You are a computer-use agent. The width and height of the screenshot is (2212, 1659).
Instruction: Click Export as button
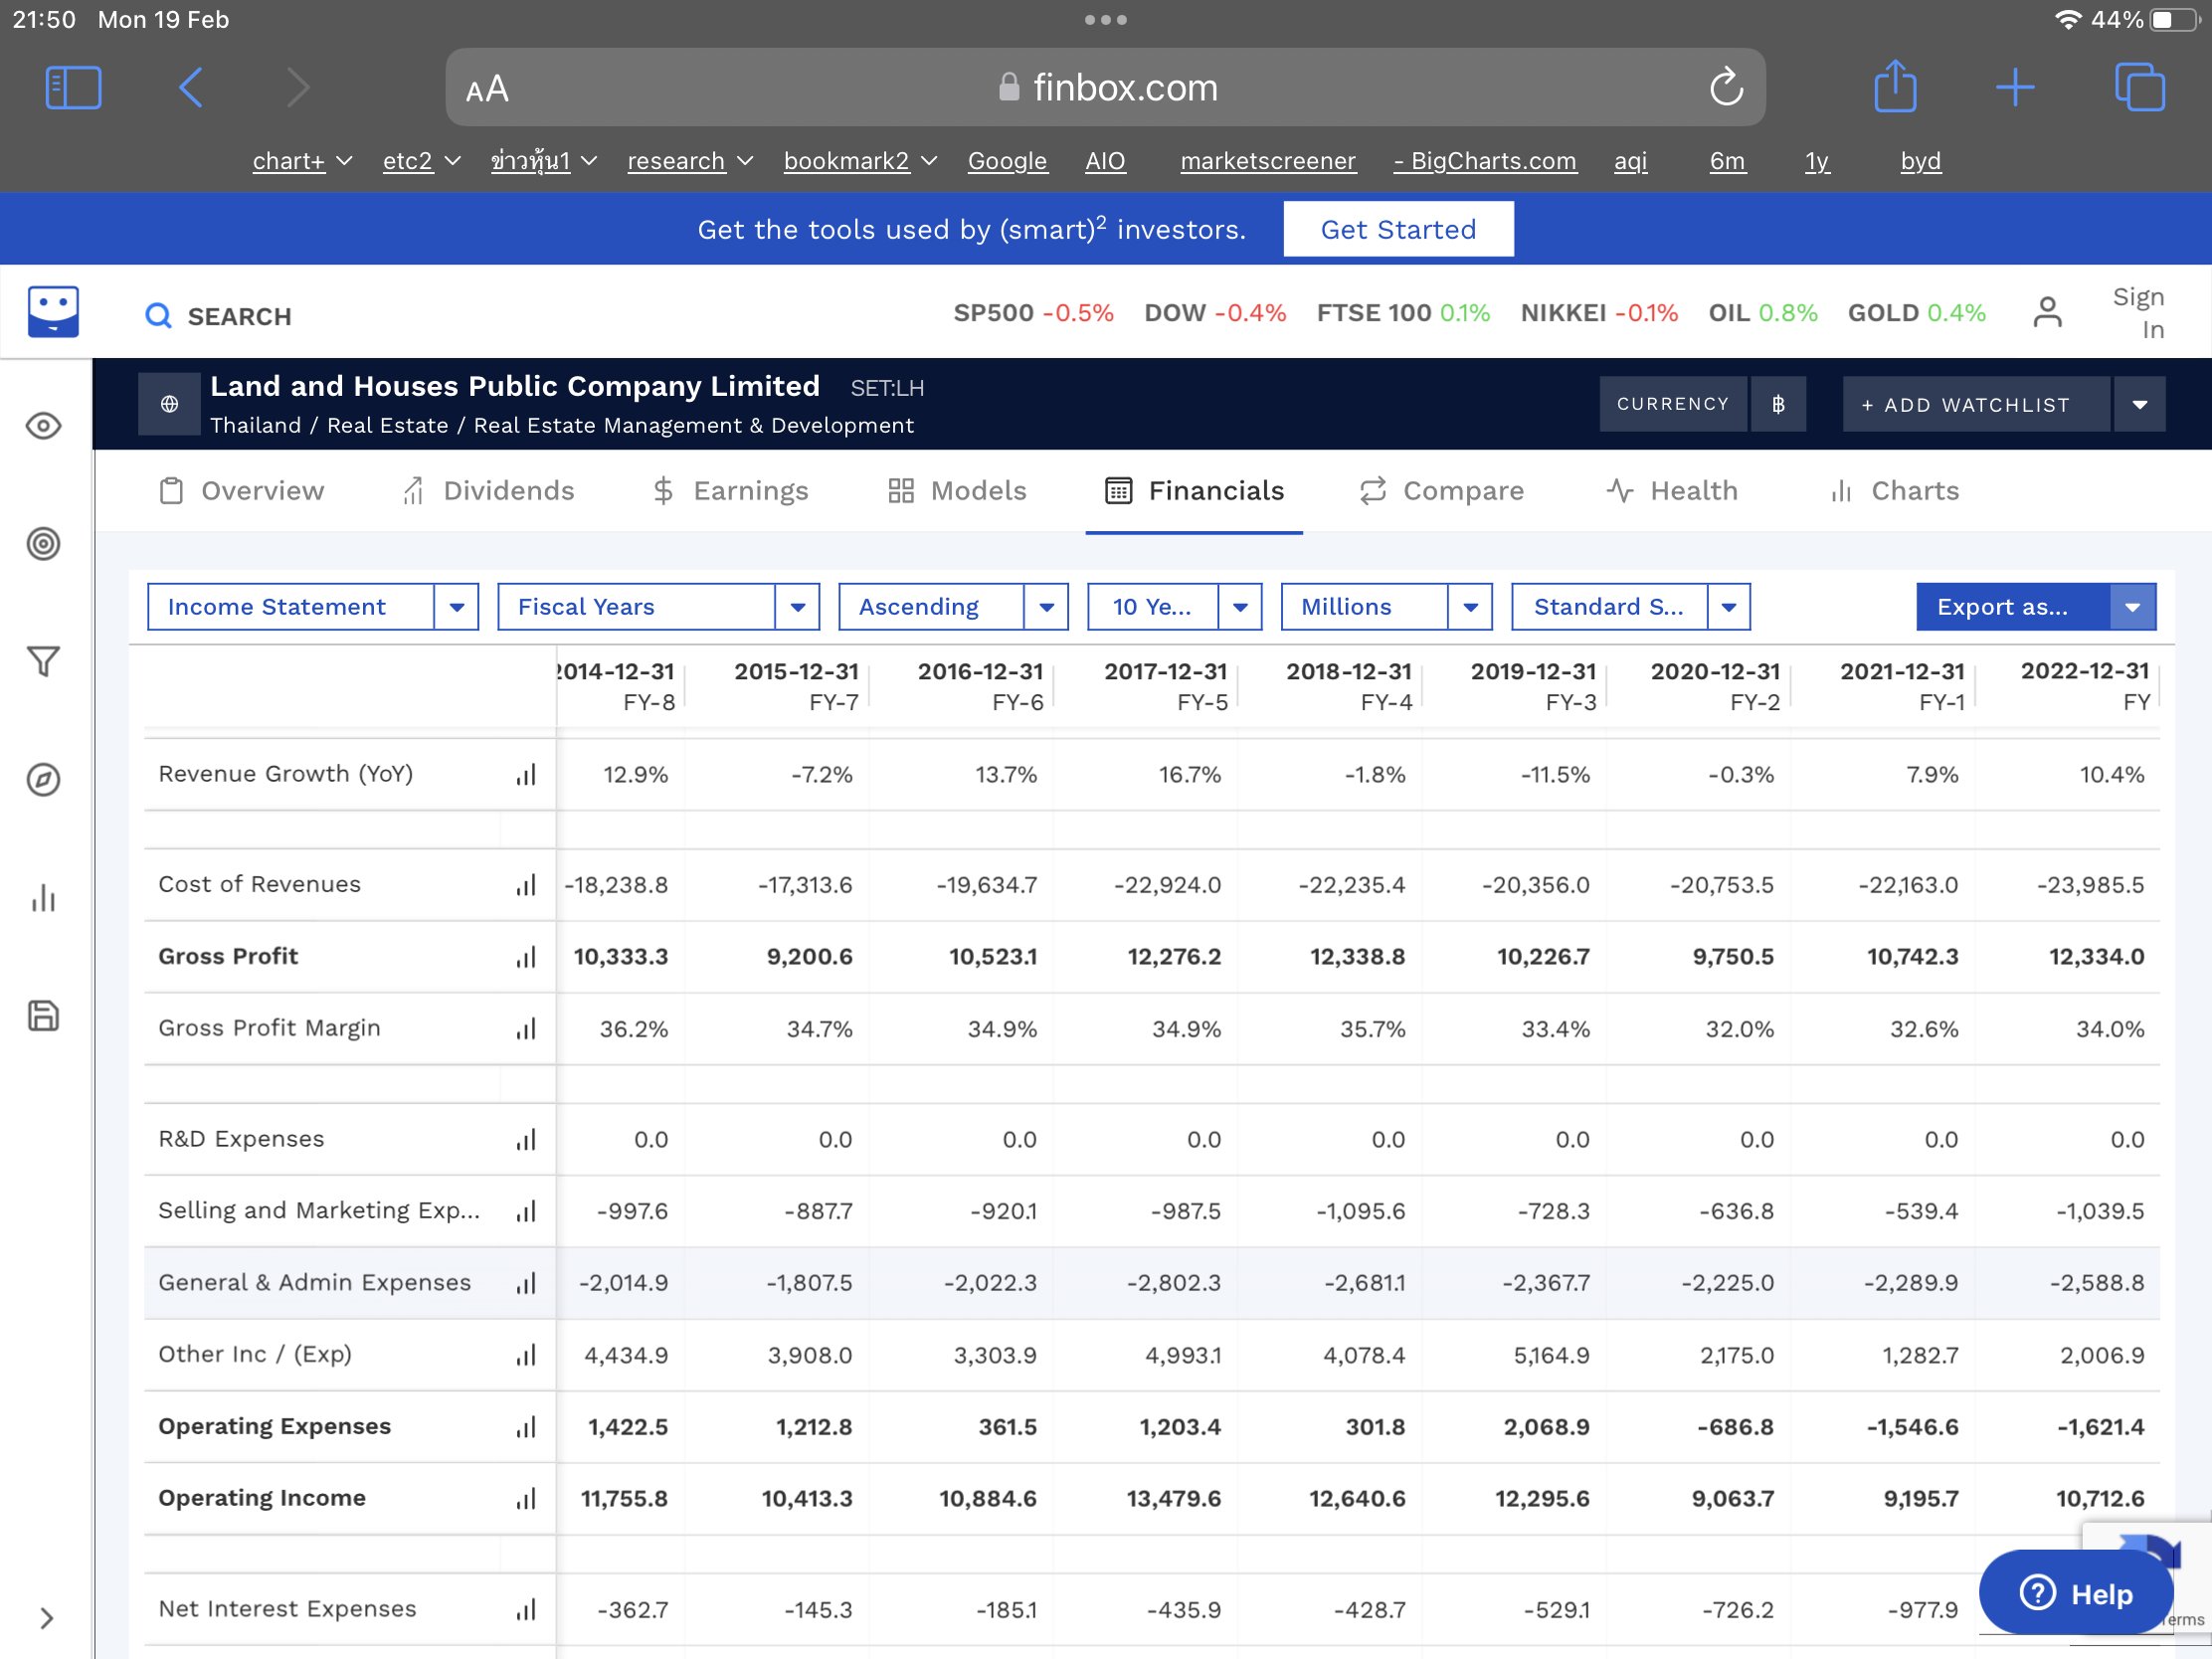[x=2012, y=607]
